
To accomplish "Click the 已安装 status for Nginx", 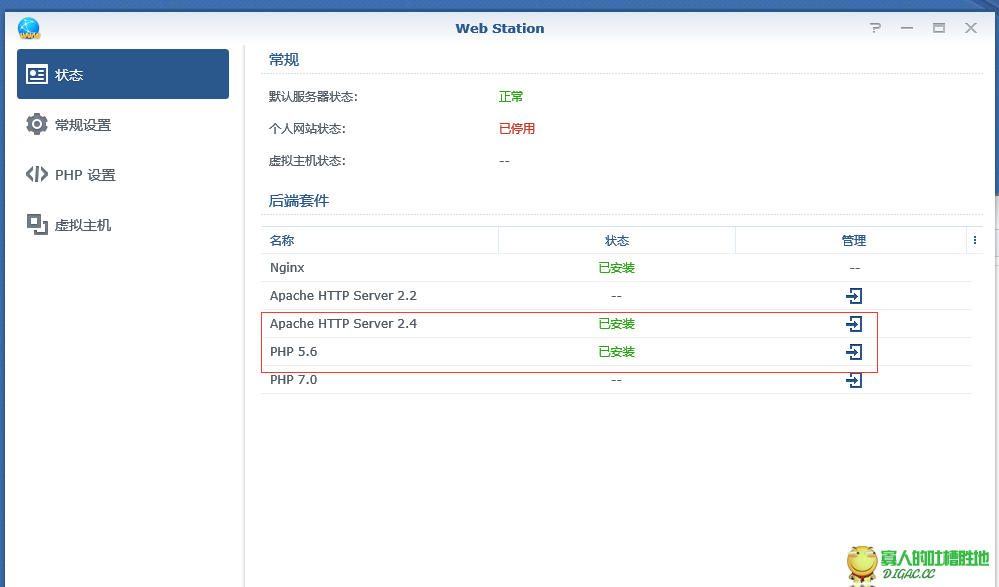I will click(x=617, y=268).
